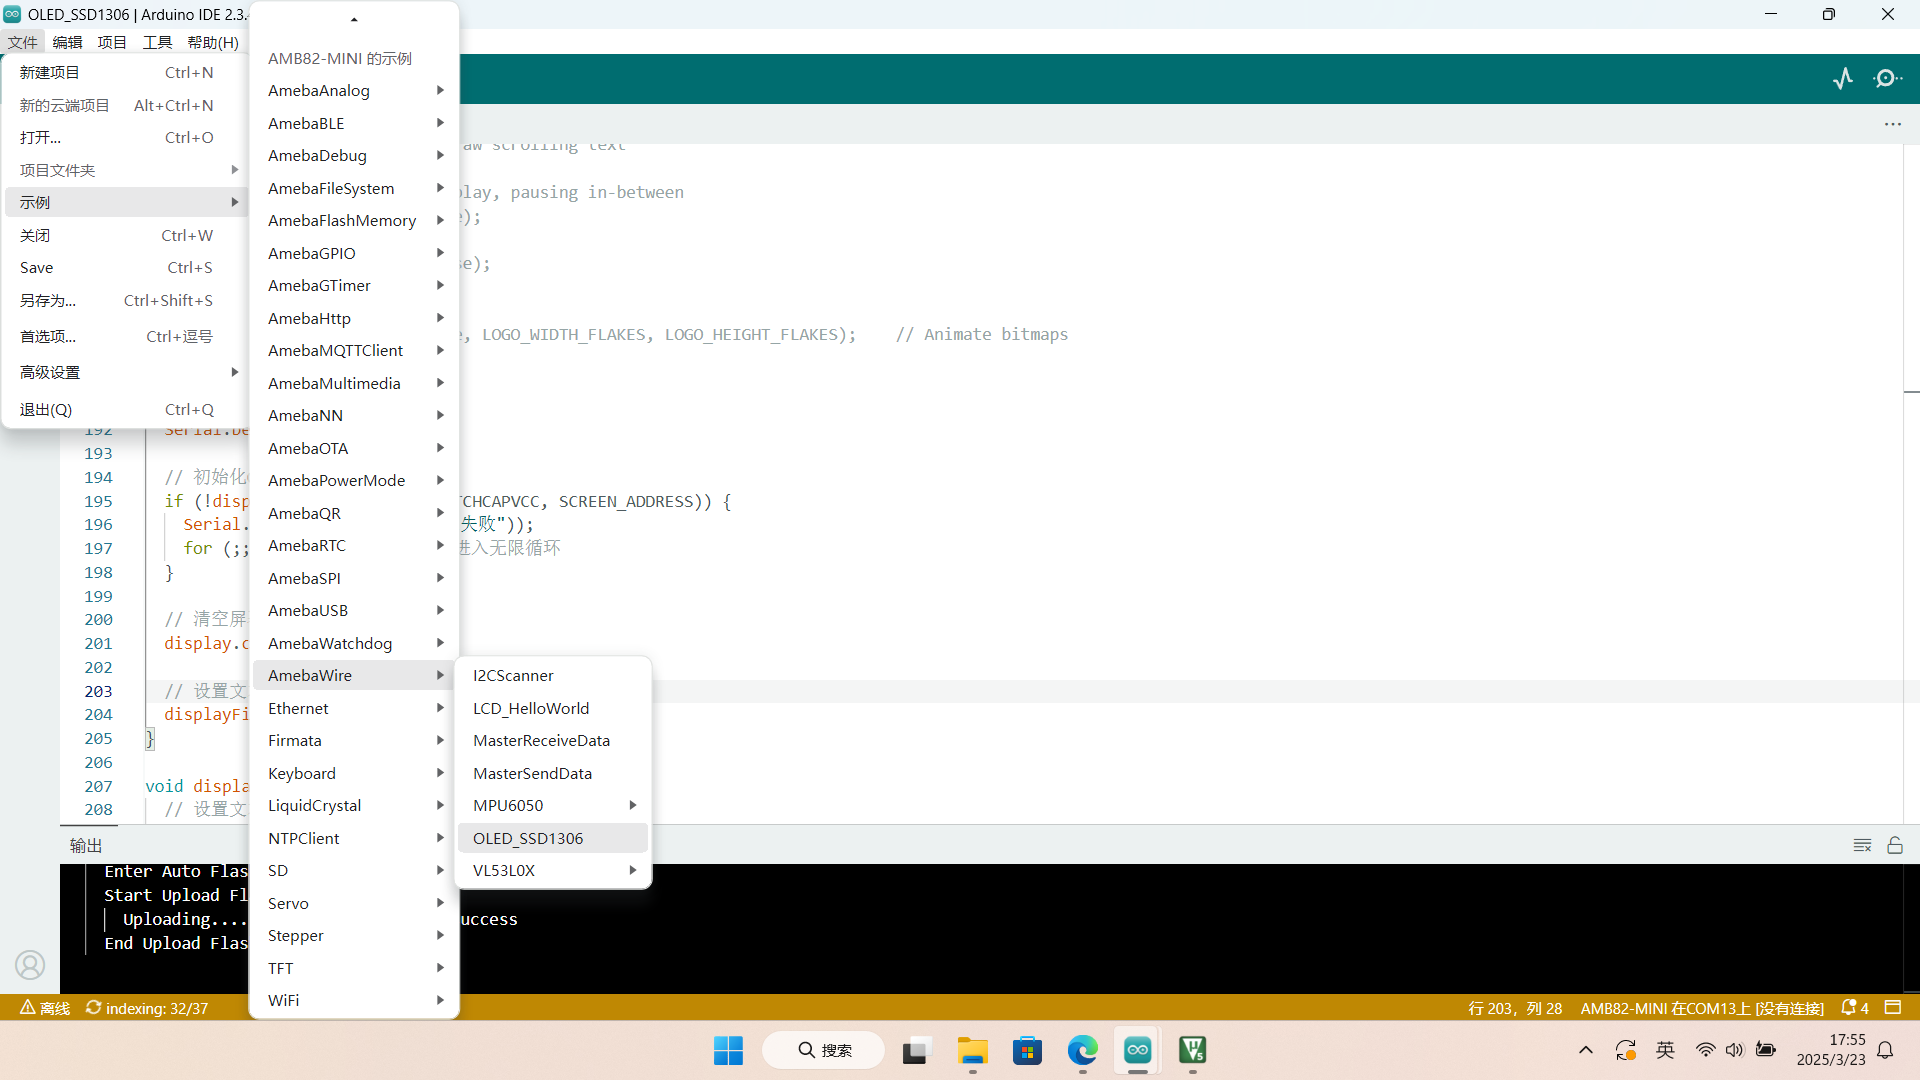Toggle the bottom panel icon in status bar
This screenshot has height=1080, width=1920.
pyautogui.click(x=1893, y=1008)
